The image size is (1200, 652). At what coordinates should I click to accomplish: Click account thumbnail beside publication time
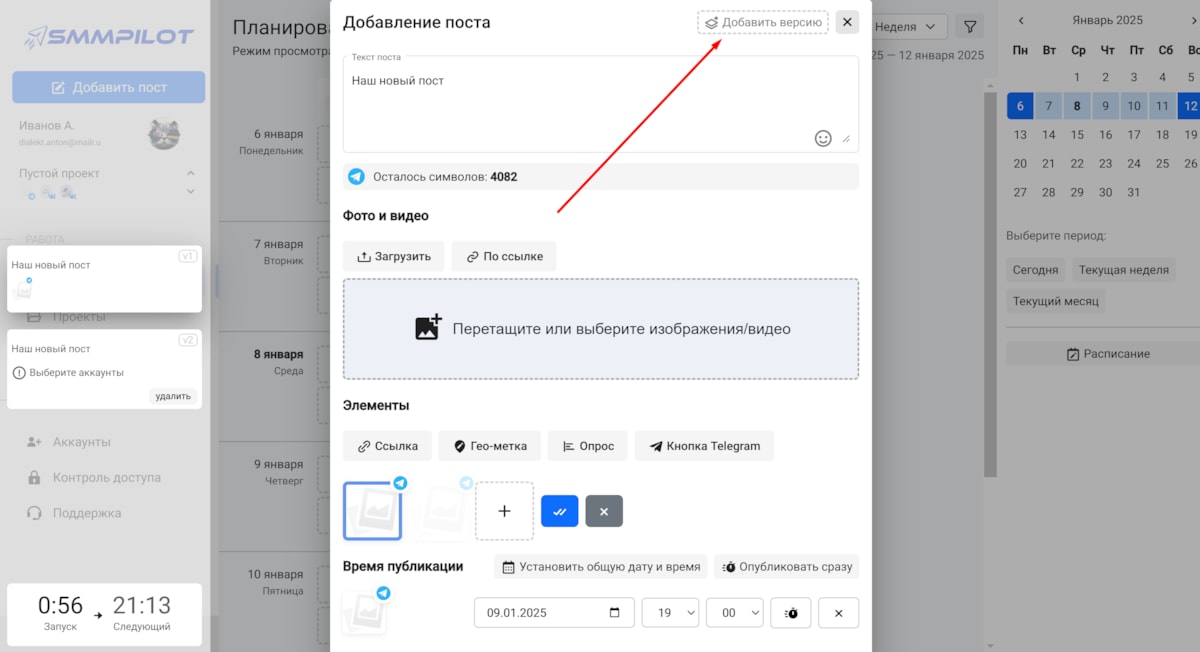point(365,611)
